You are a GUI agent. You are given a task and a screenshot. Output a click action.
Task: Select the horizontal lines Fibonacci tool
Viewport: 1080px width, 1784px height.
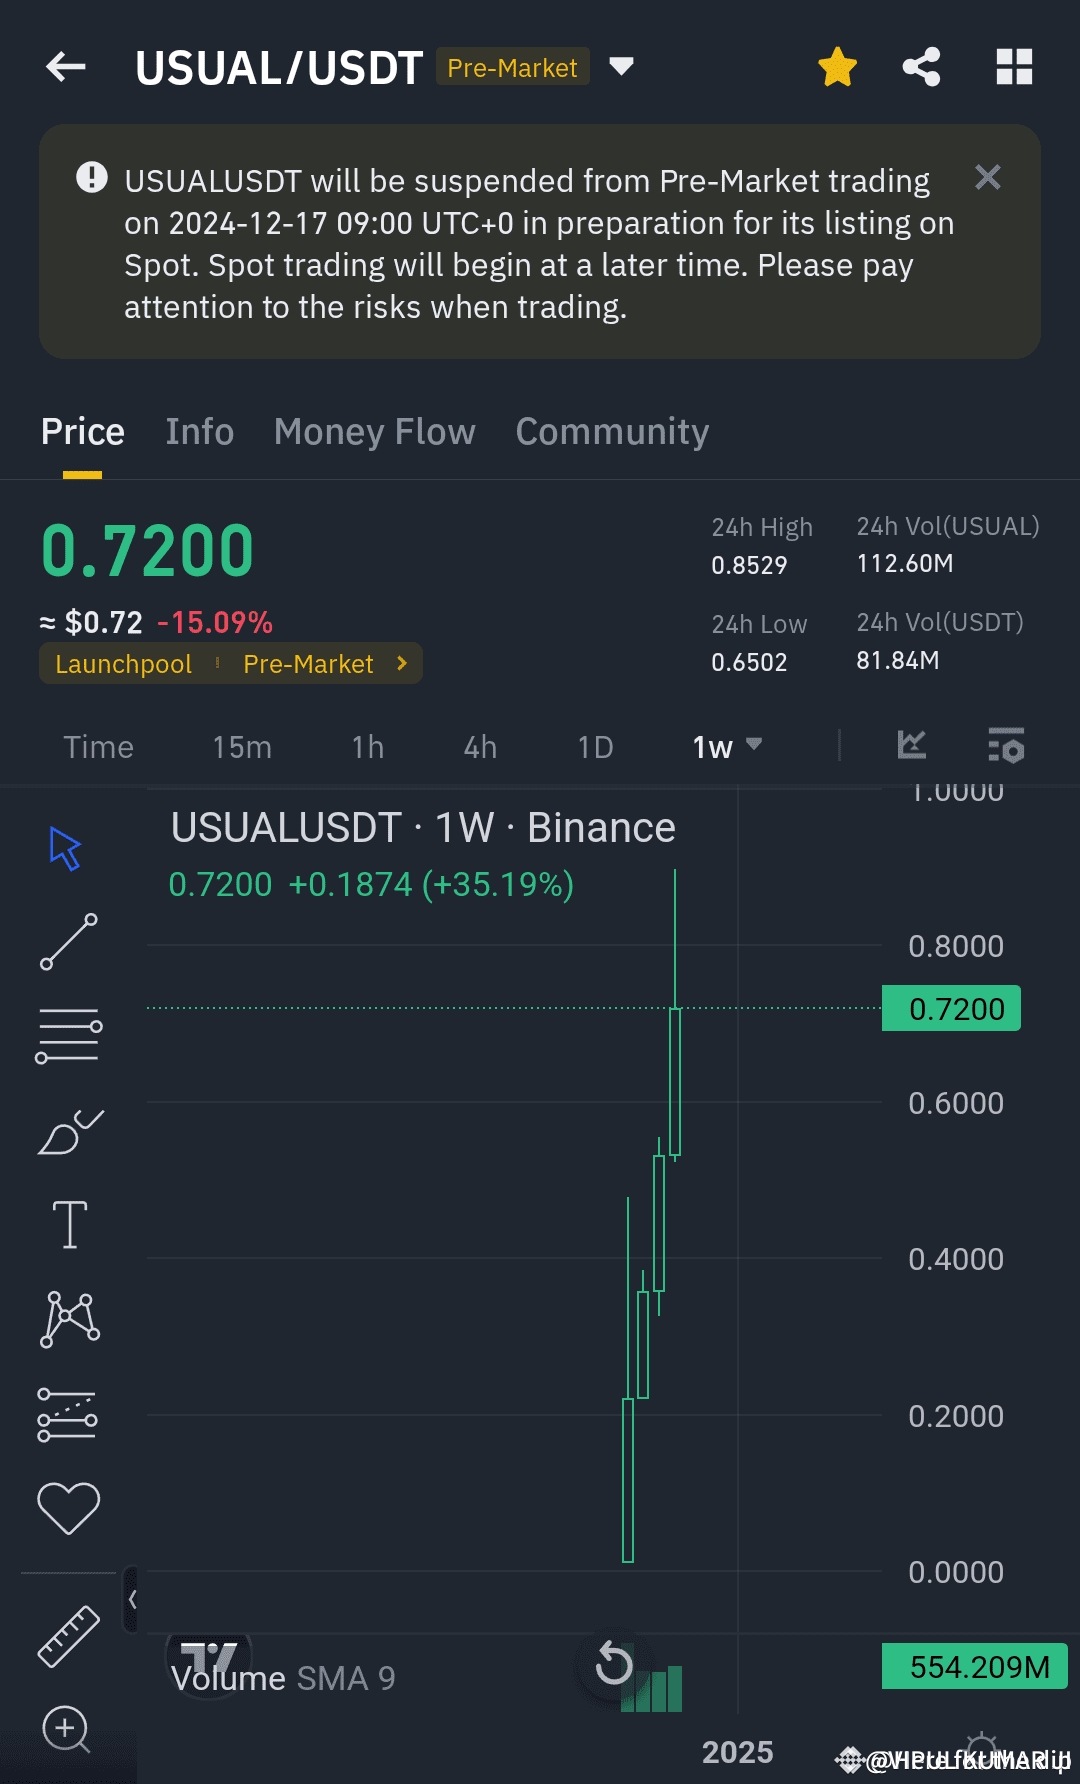pos(69,1035)
